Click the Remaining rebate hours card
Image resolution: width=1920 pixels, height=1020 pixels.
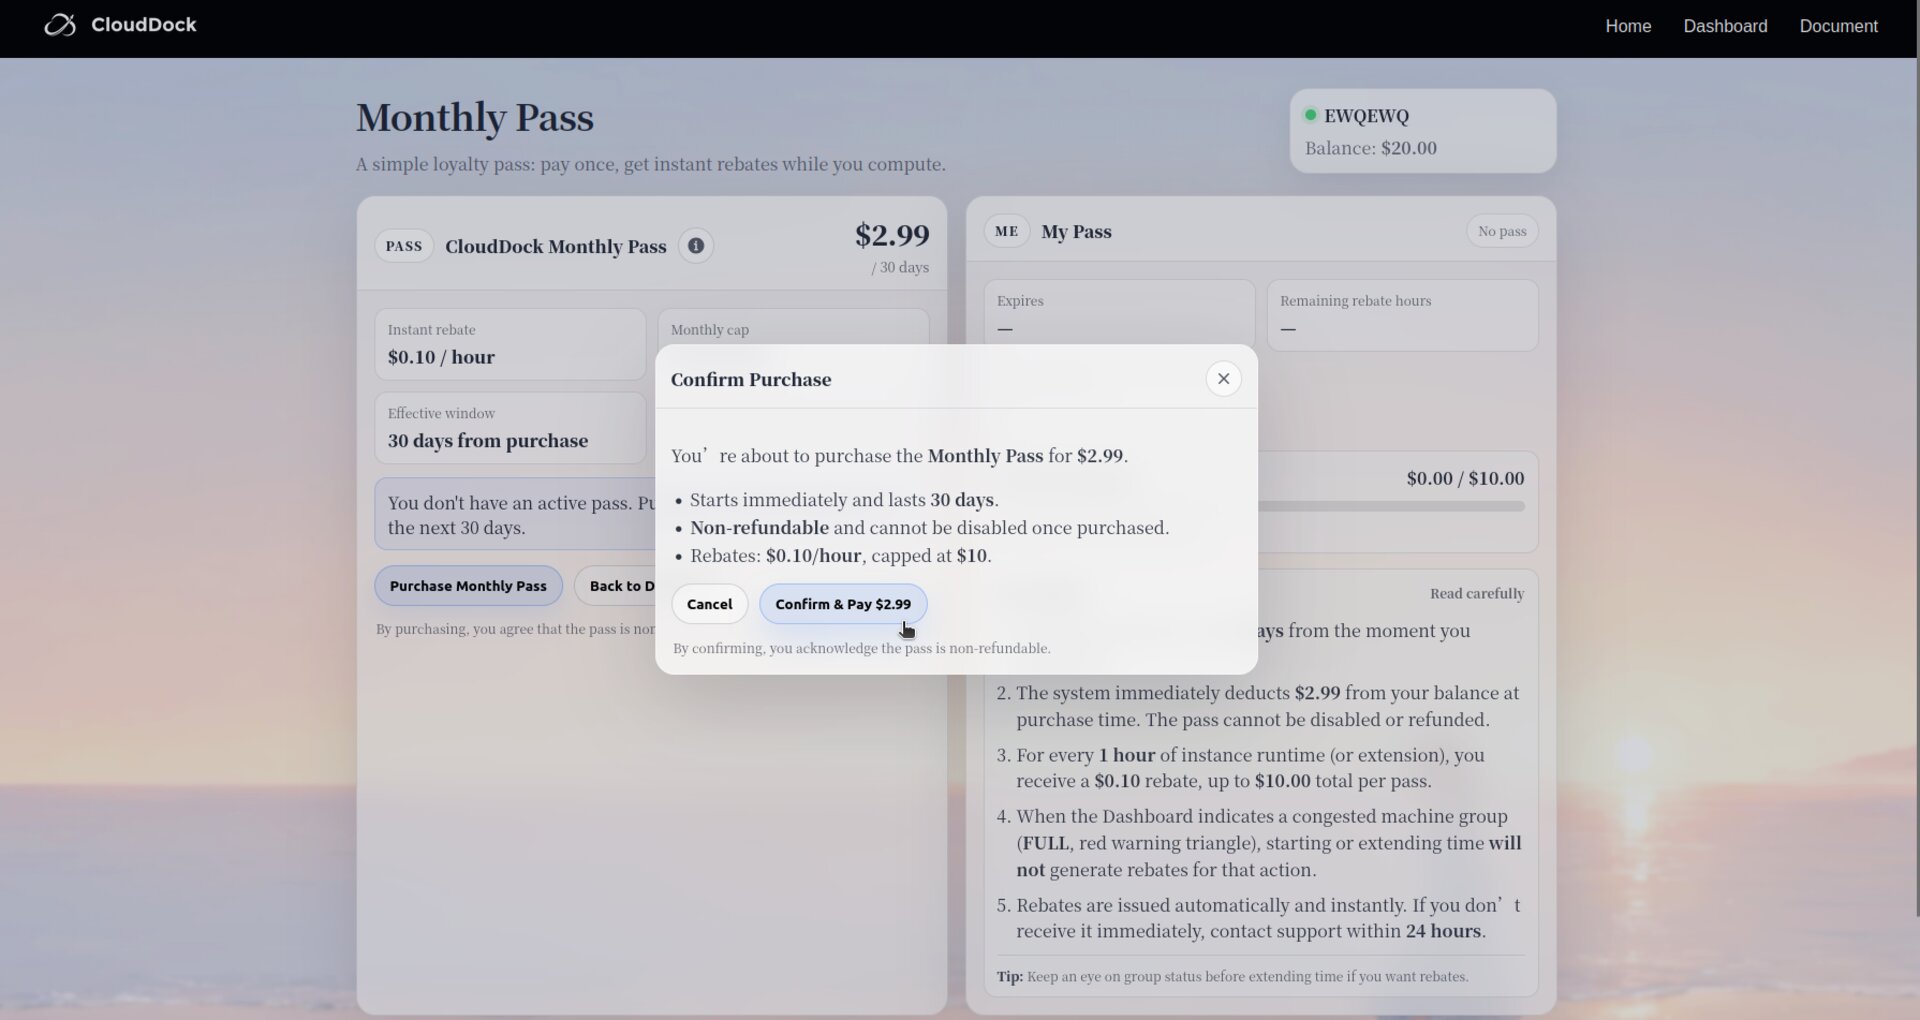click(x=1402, y=315)
